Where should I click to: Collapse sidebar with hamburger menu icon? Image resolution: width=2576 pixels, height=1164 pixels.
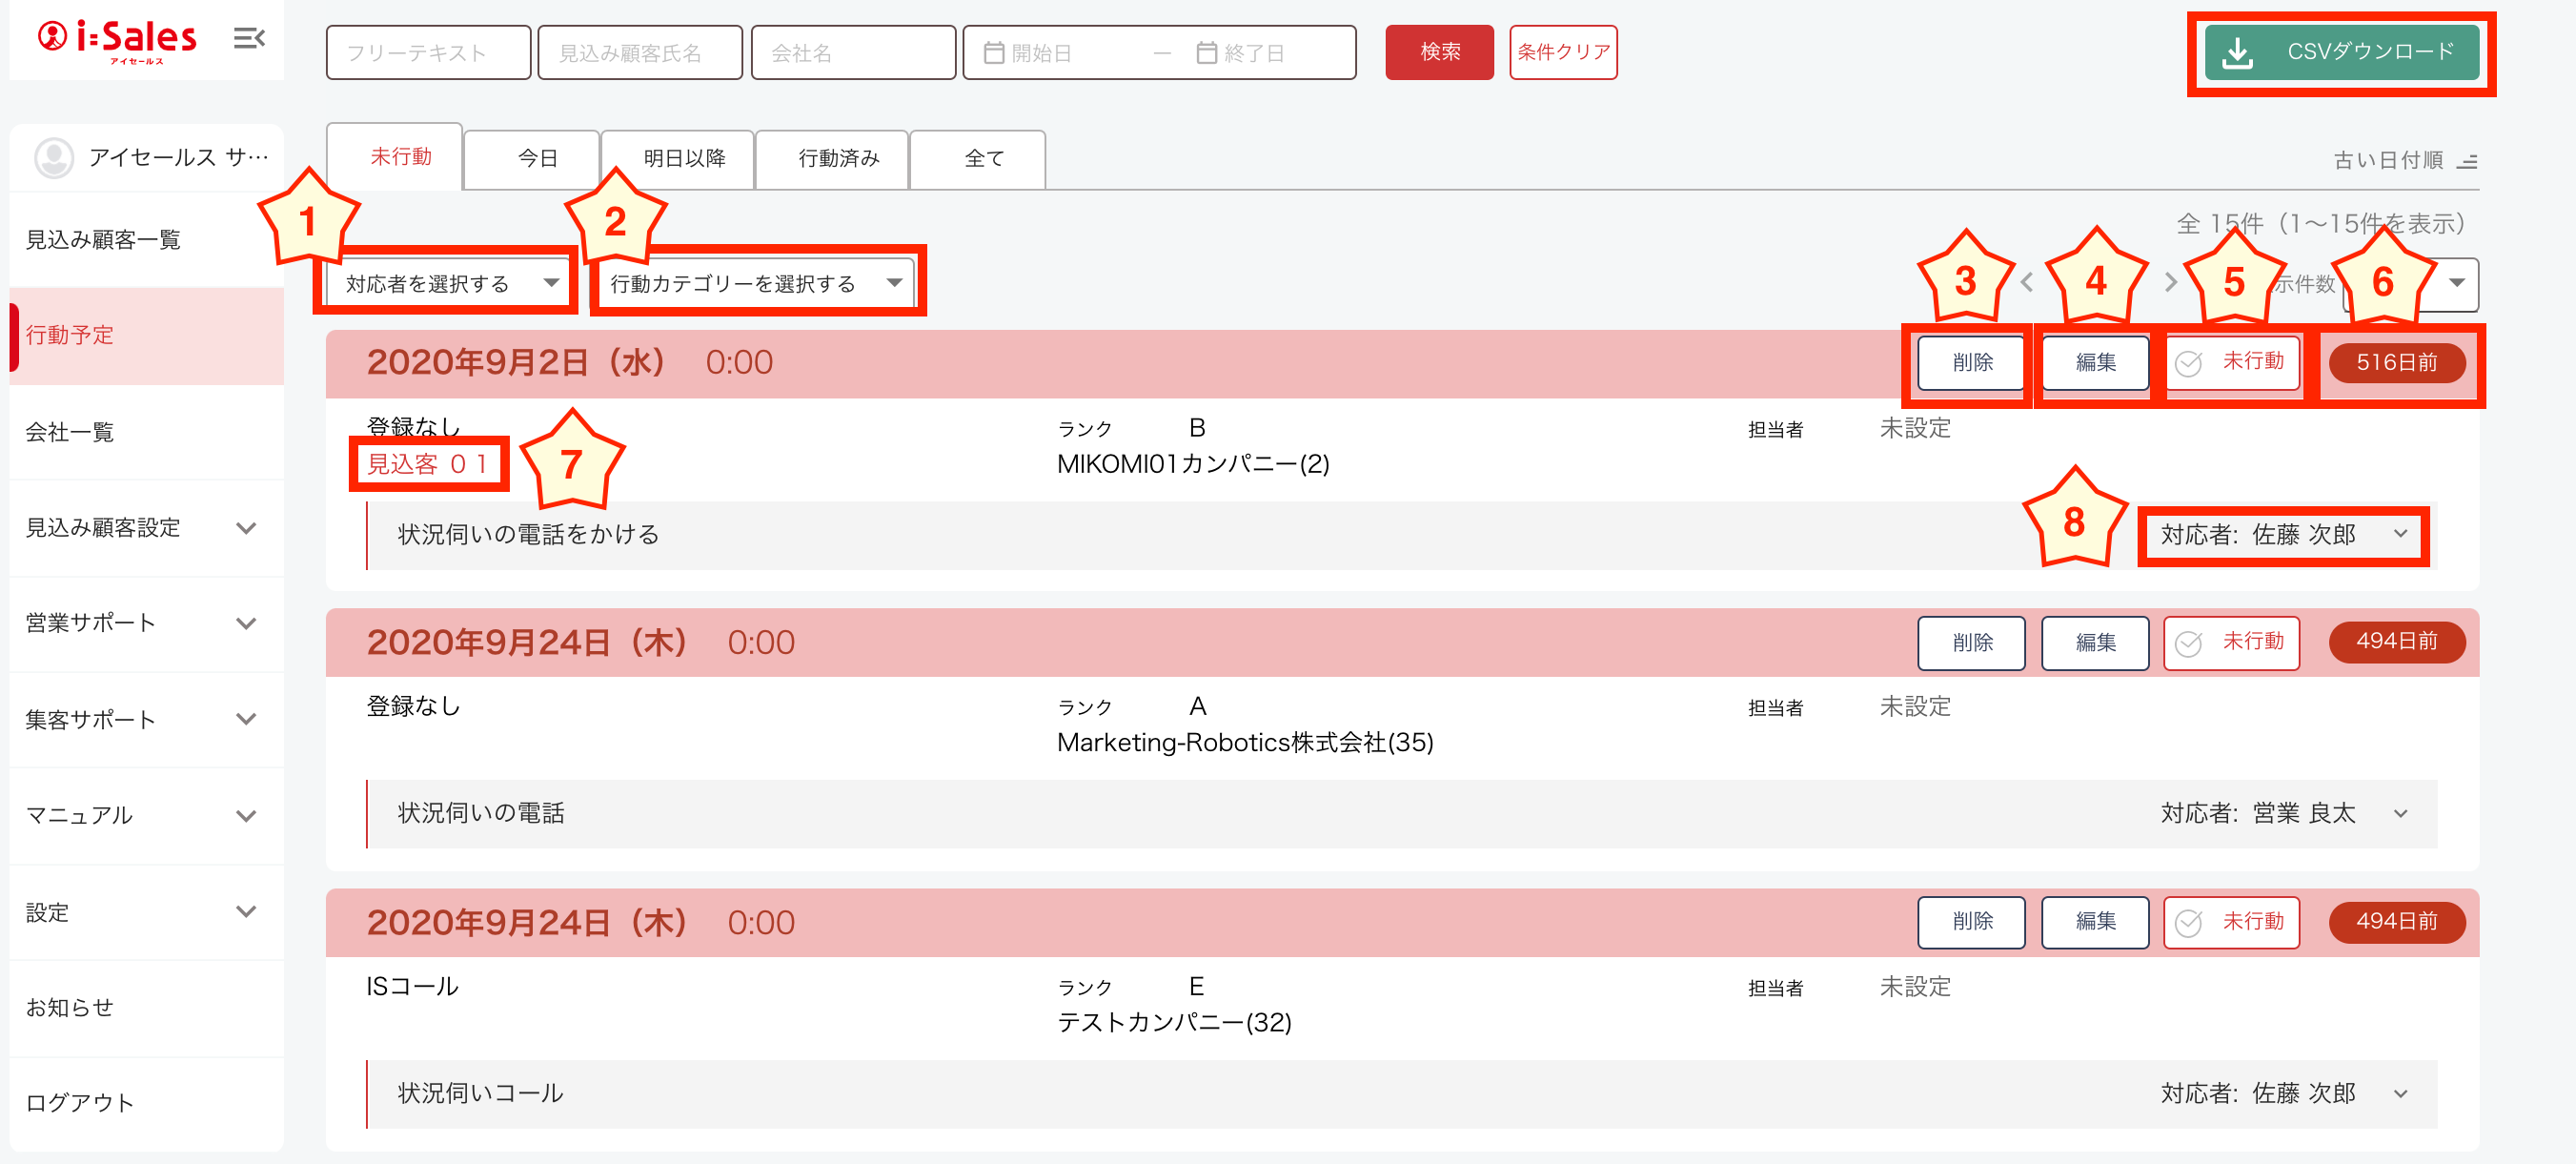248,39
